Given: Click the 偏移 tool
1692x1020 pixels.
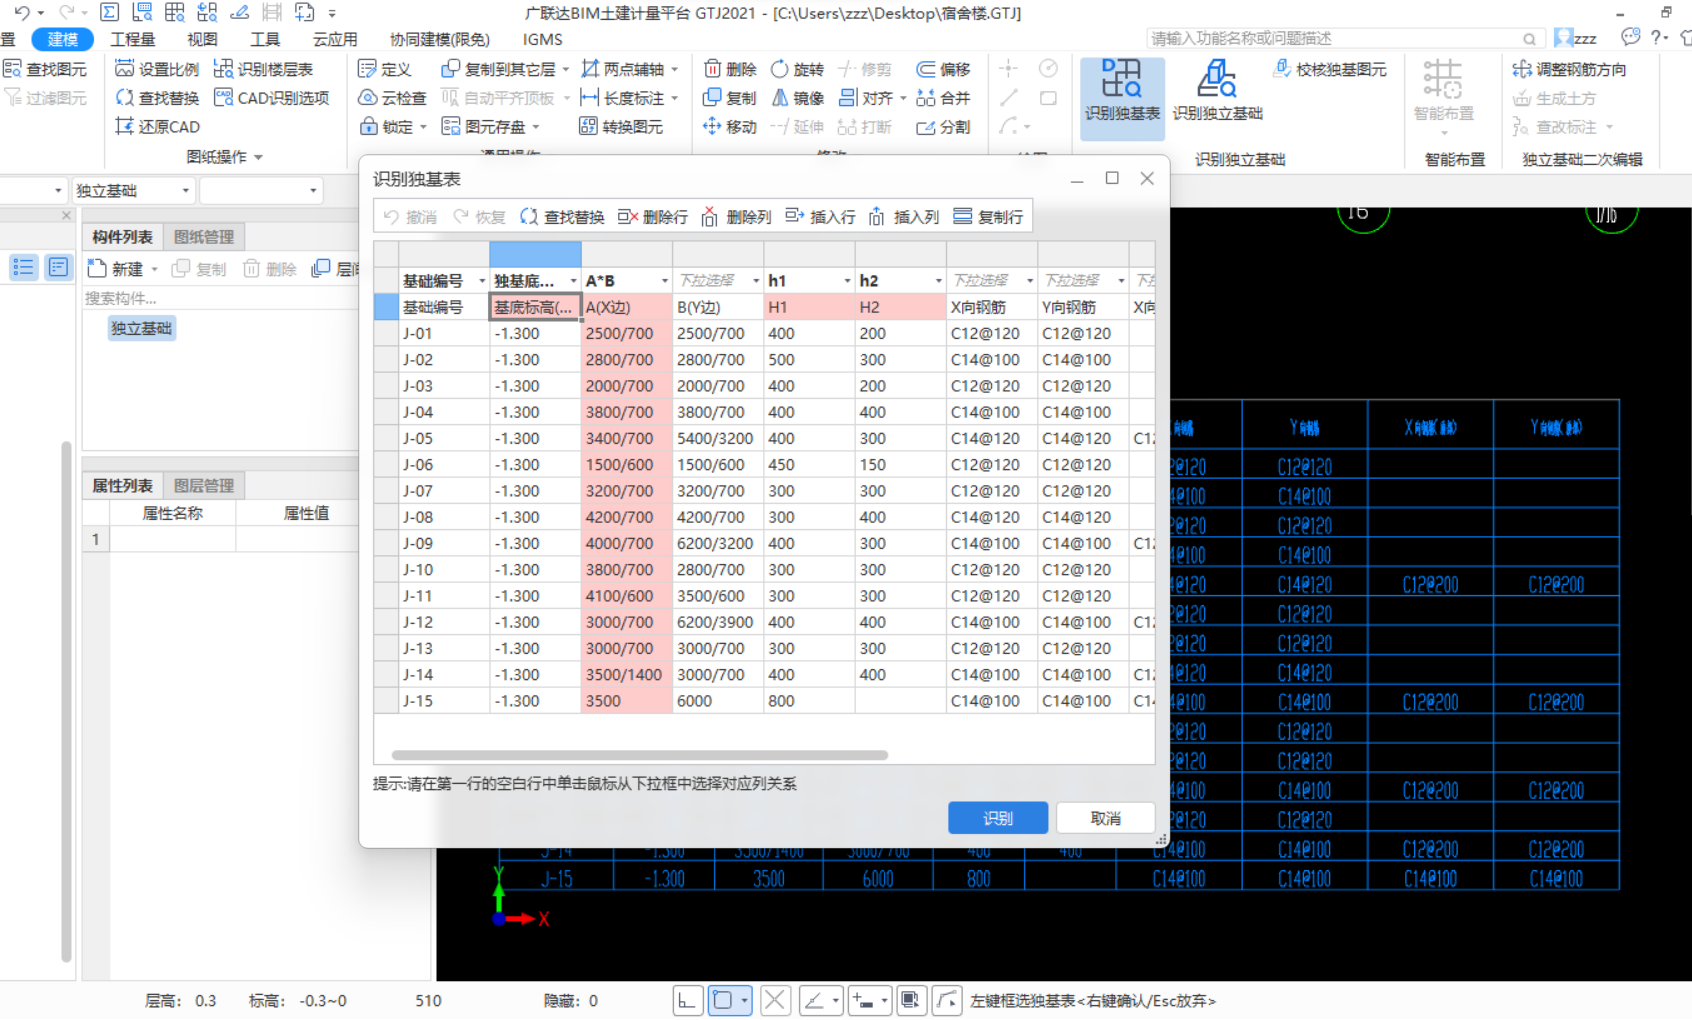Looking at the screenshot, I should (944, 69).
